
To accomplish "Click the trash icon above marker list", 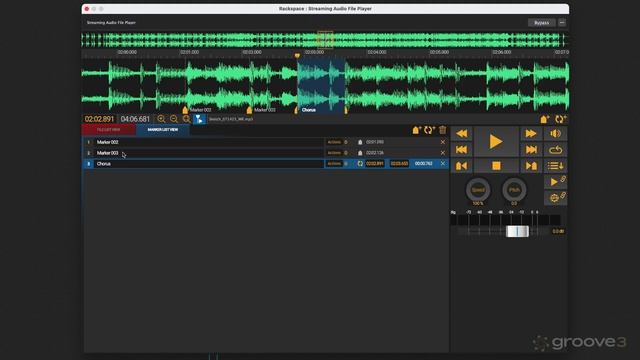I will (442, 130).
